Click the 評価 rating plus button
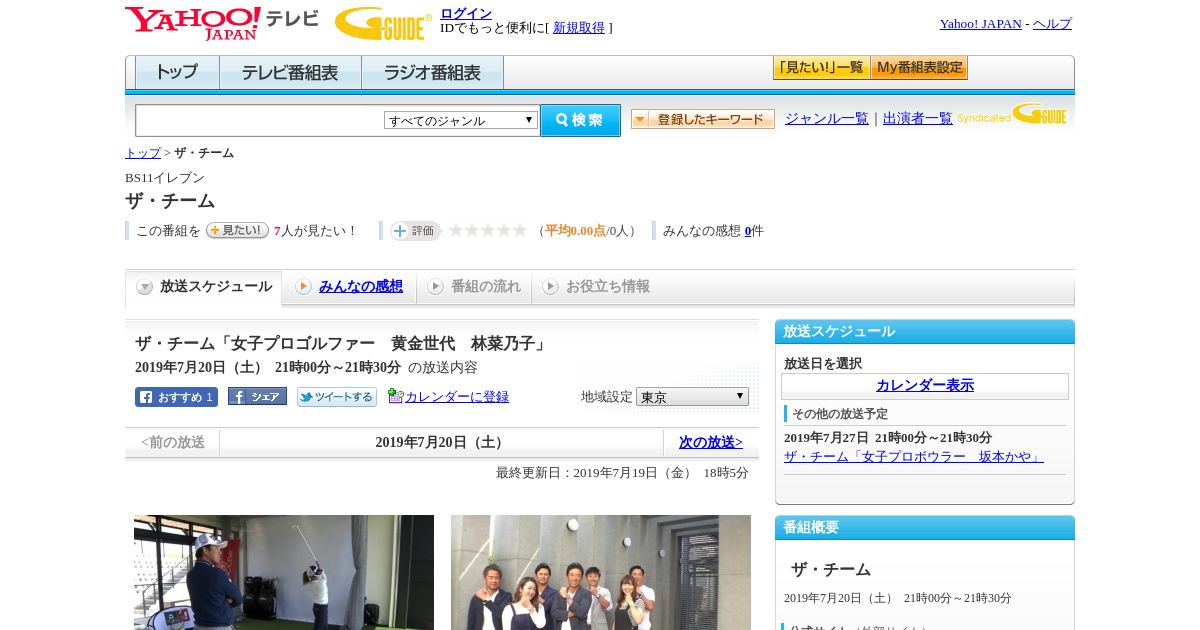1200x630 pixels. (415, 231)
